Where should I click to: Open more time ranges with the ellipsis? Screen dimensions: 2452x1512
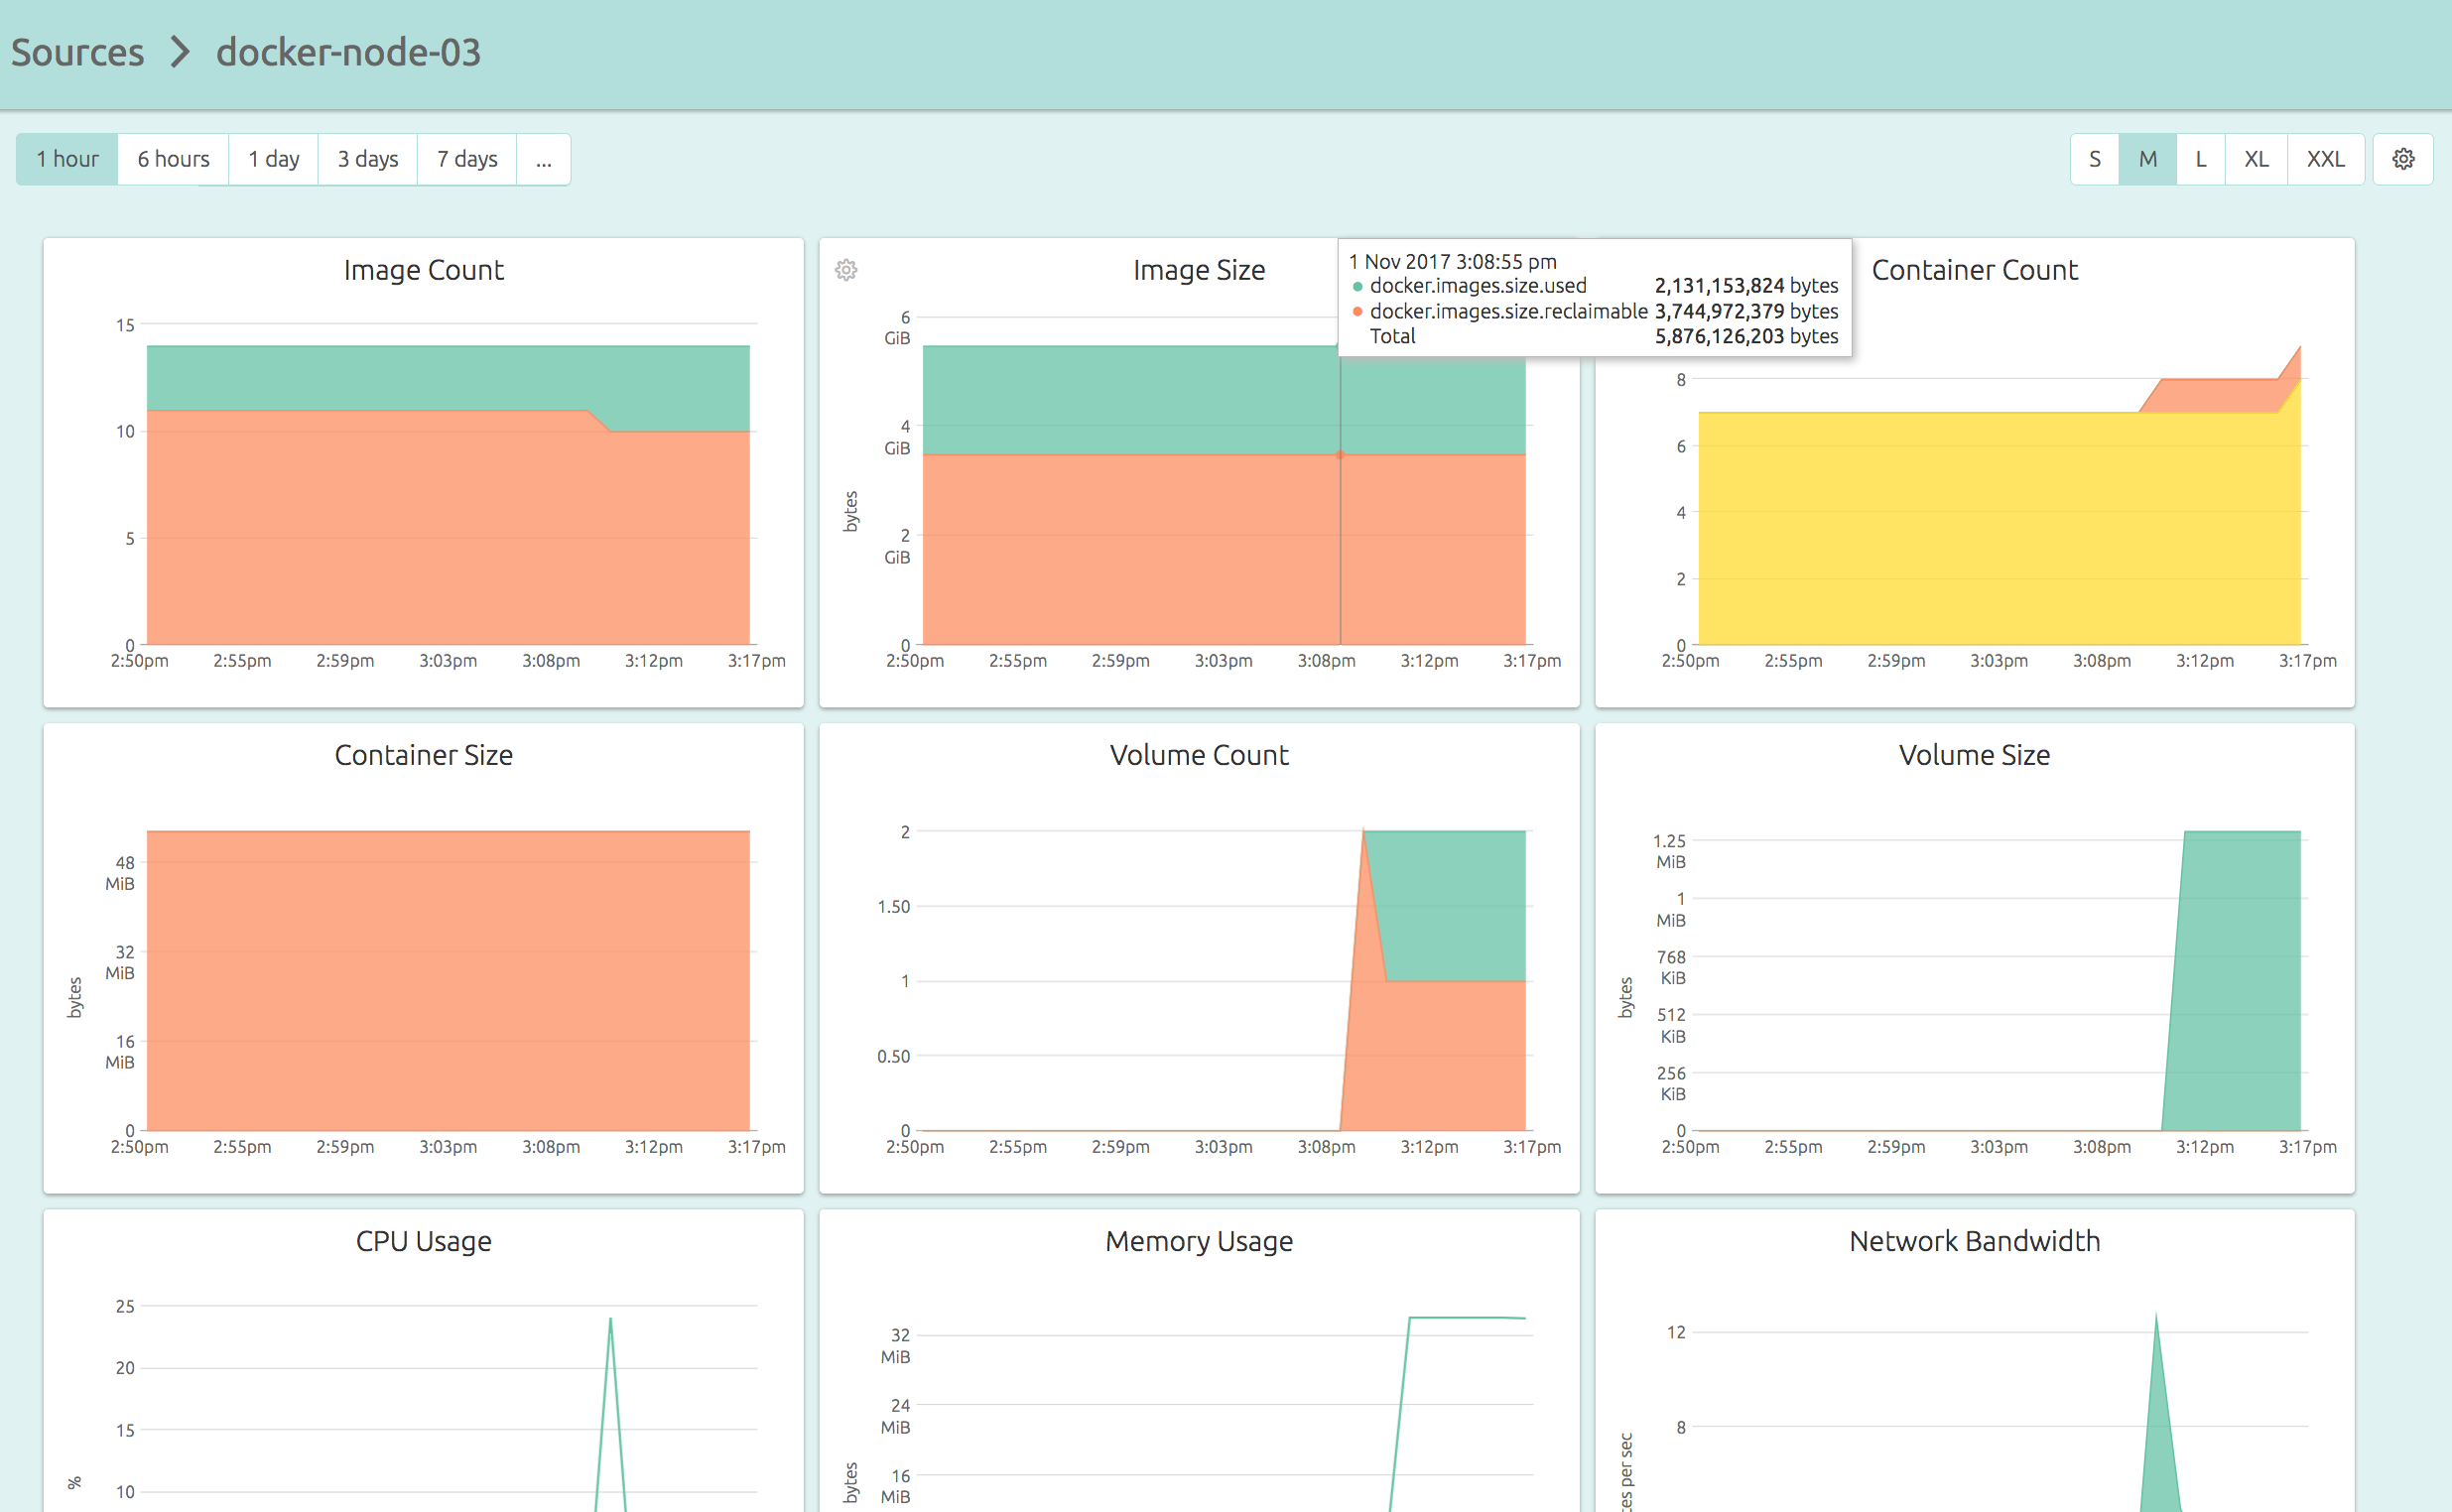click(543, 159)
